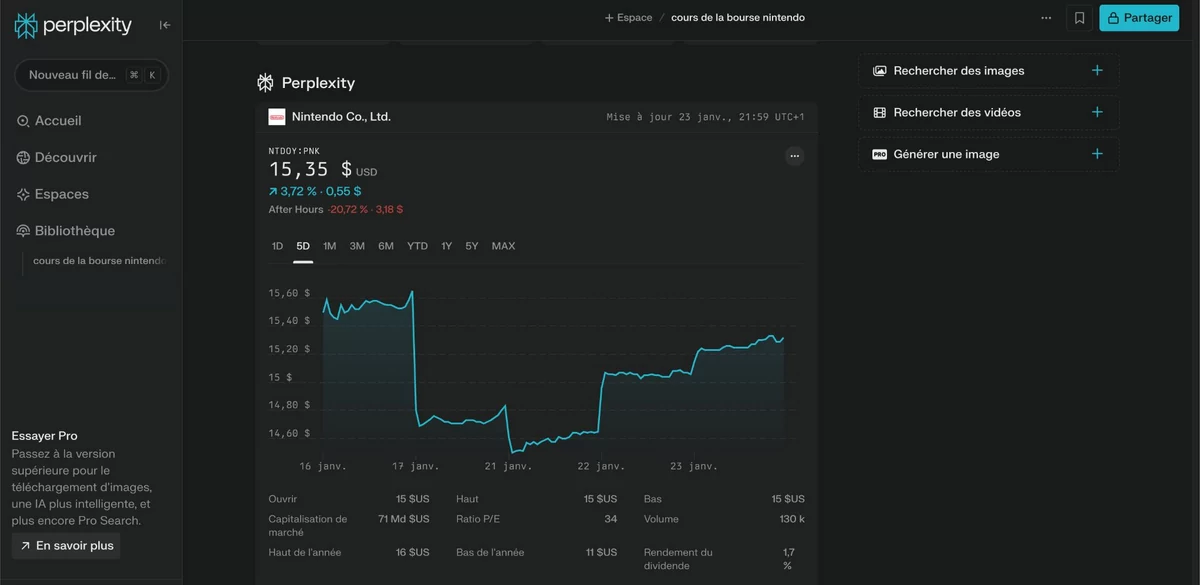Click the Volume value 130 k
Viewport: 1200px width, 585px height.
point(792,519)
